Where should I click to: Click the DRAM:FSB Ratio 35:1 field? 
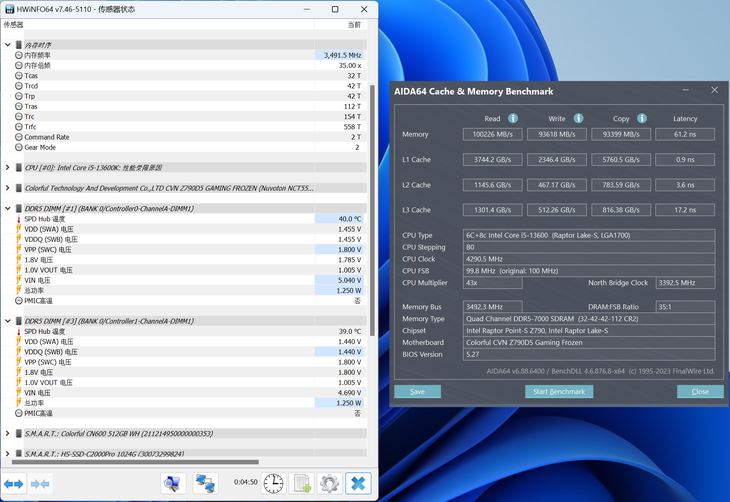point(685,307)
